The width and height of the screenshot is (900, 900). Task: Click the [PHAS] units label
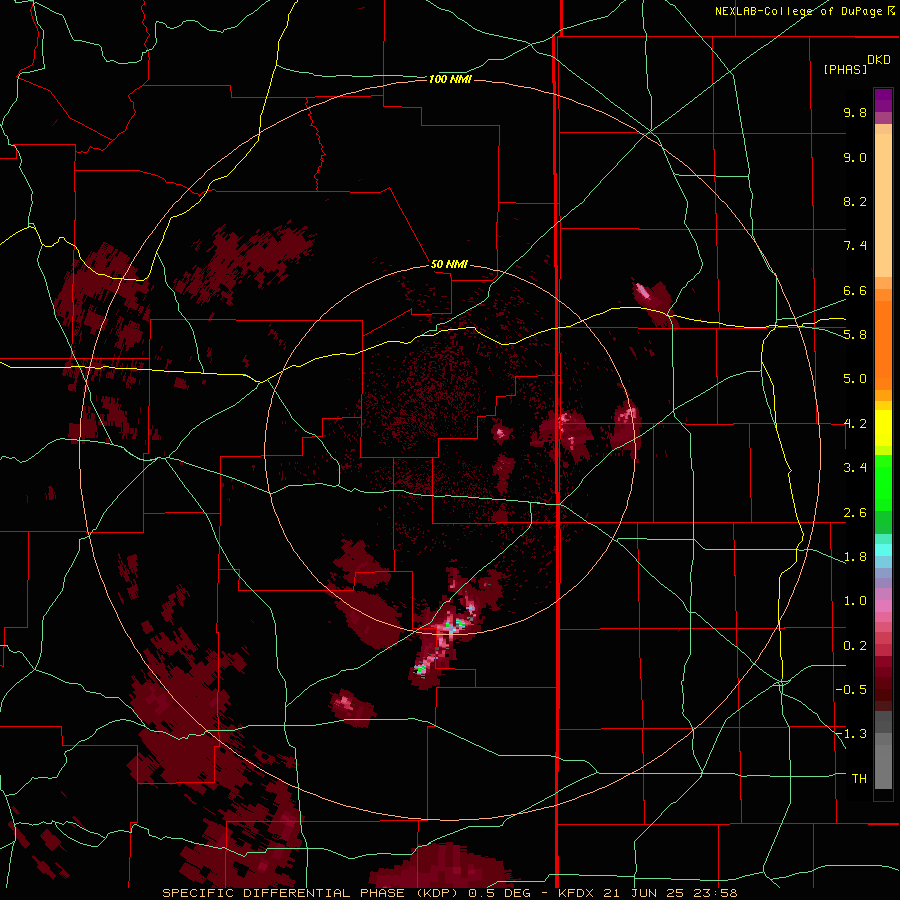coord(845,69)
